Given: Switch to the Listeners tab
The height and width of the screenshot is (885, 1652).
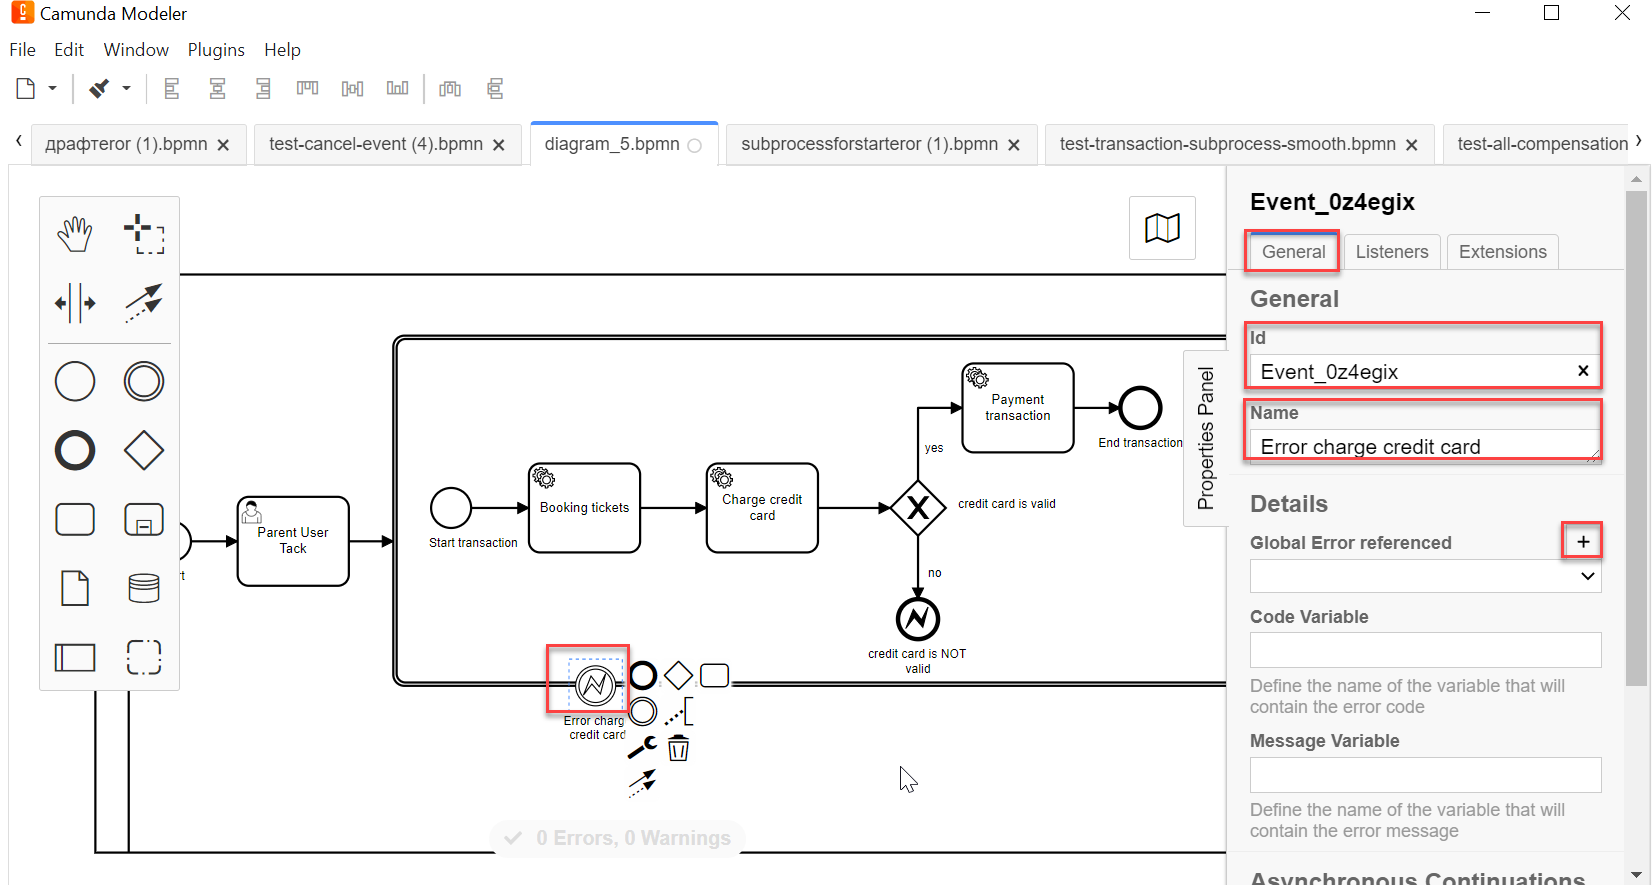Looking at the screenshot, I should click(x=1391, y=252).
